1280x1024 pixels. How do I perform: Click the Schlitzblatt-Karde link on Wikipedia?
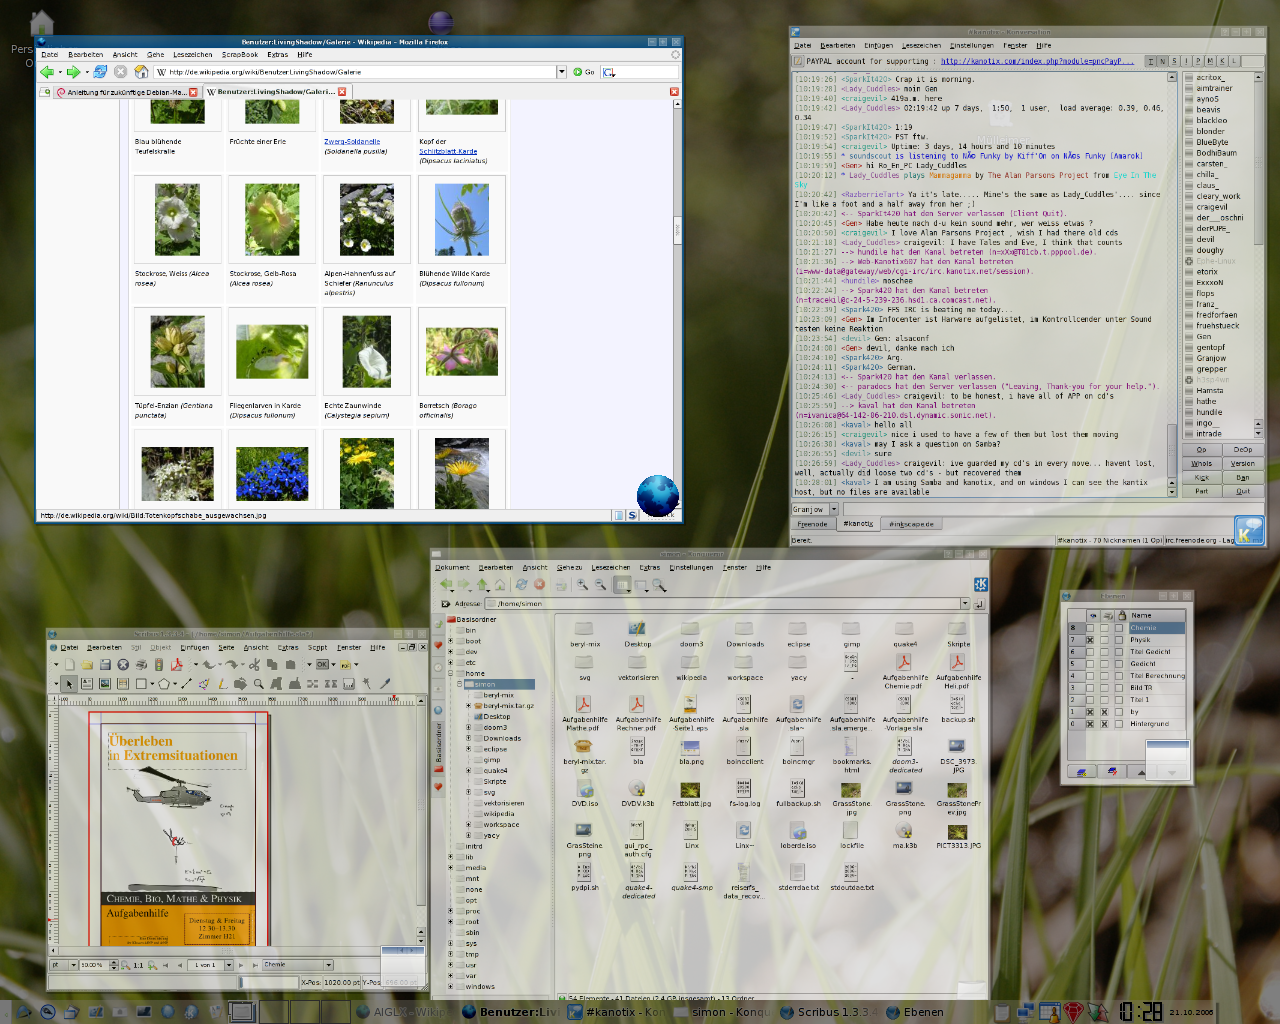pyautogui.click(x=447, y=152)
